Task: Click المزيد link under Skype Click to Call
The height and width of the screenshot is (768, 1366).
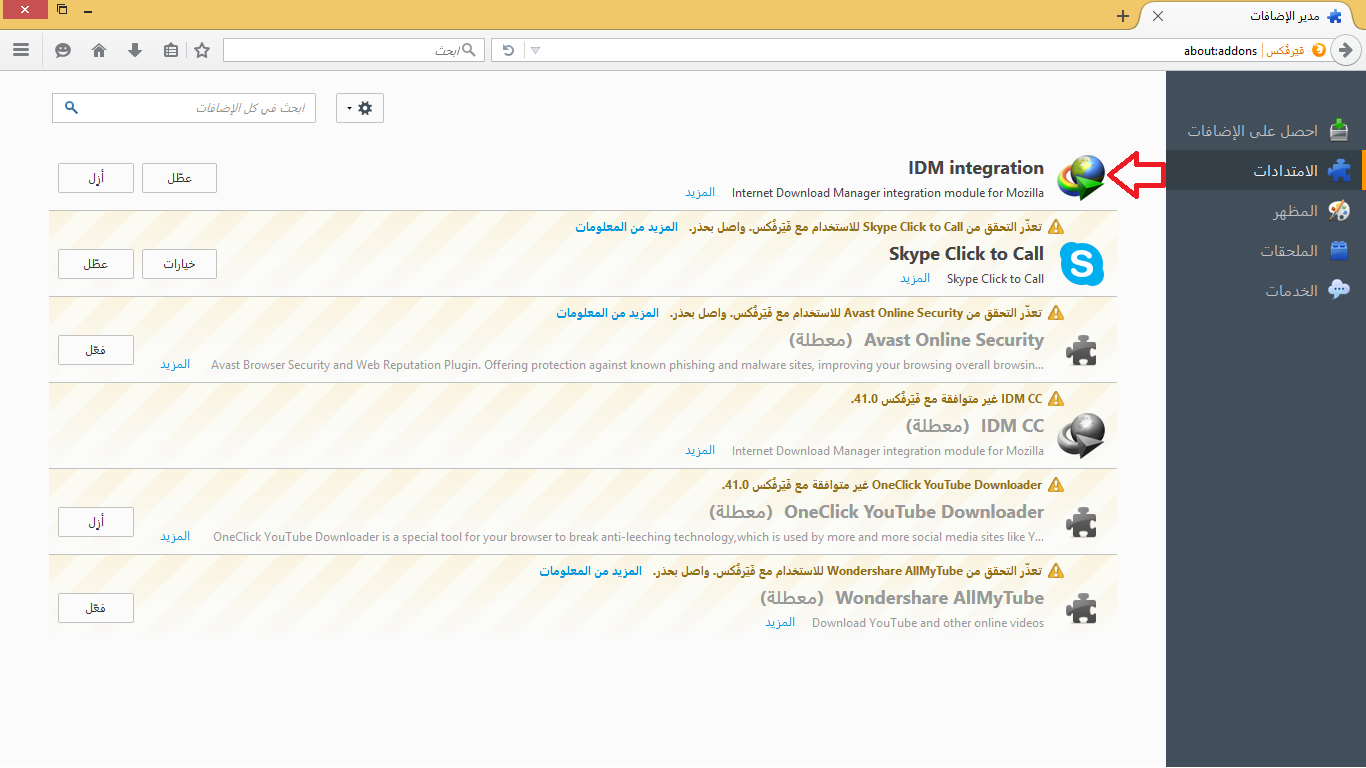Action: pos(915,278)
